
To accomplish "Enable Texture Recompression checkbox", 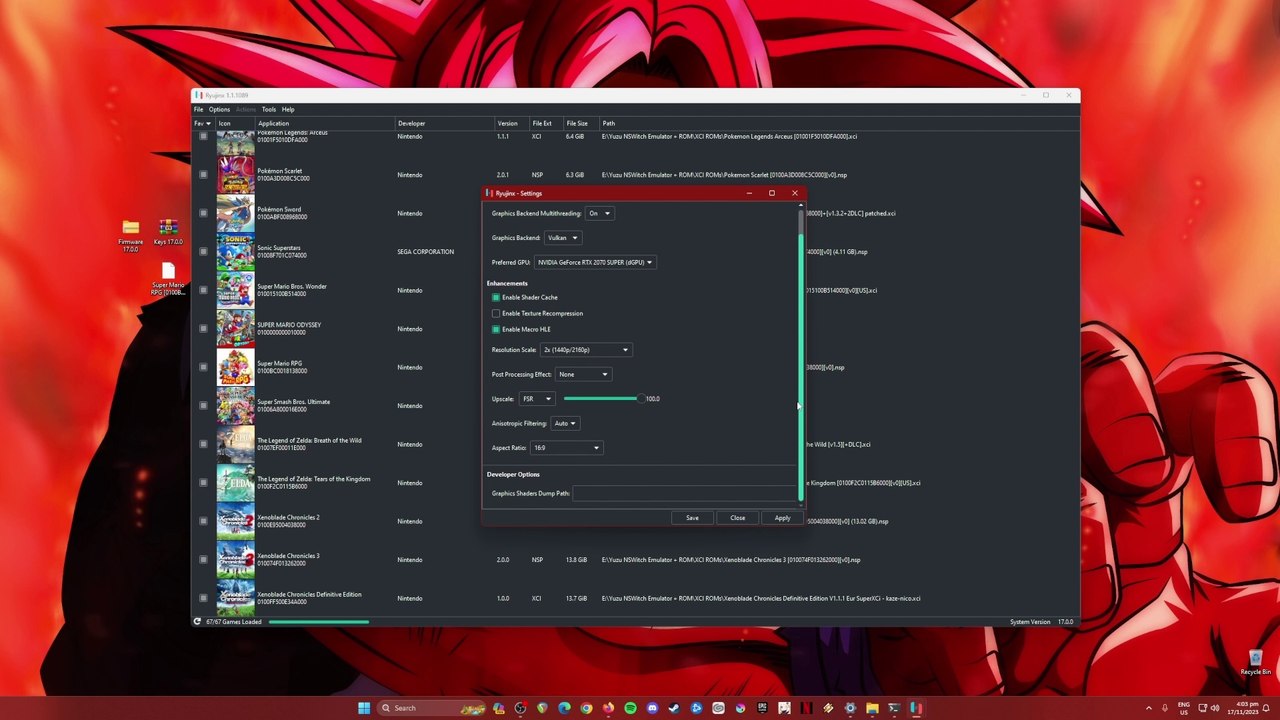I will tap(496, 313).
